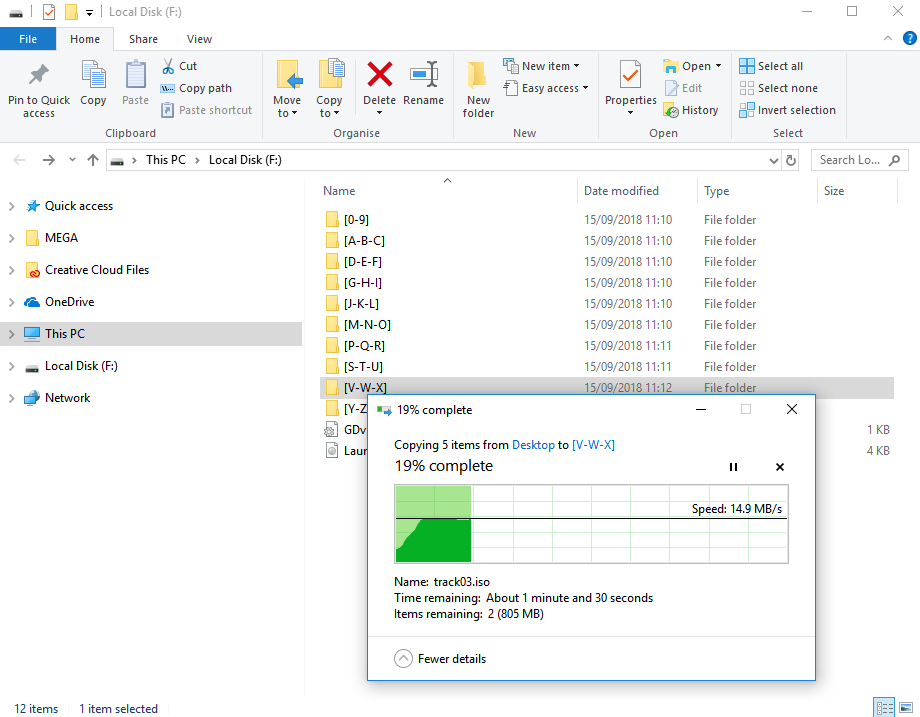
Task: Switch to the Share ribbon tab
Action: pyautogui.click(x=143, y=39)
